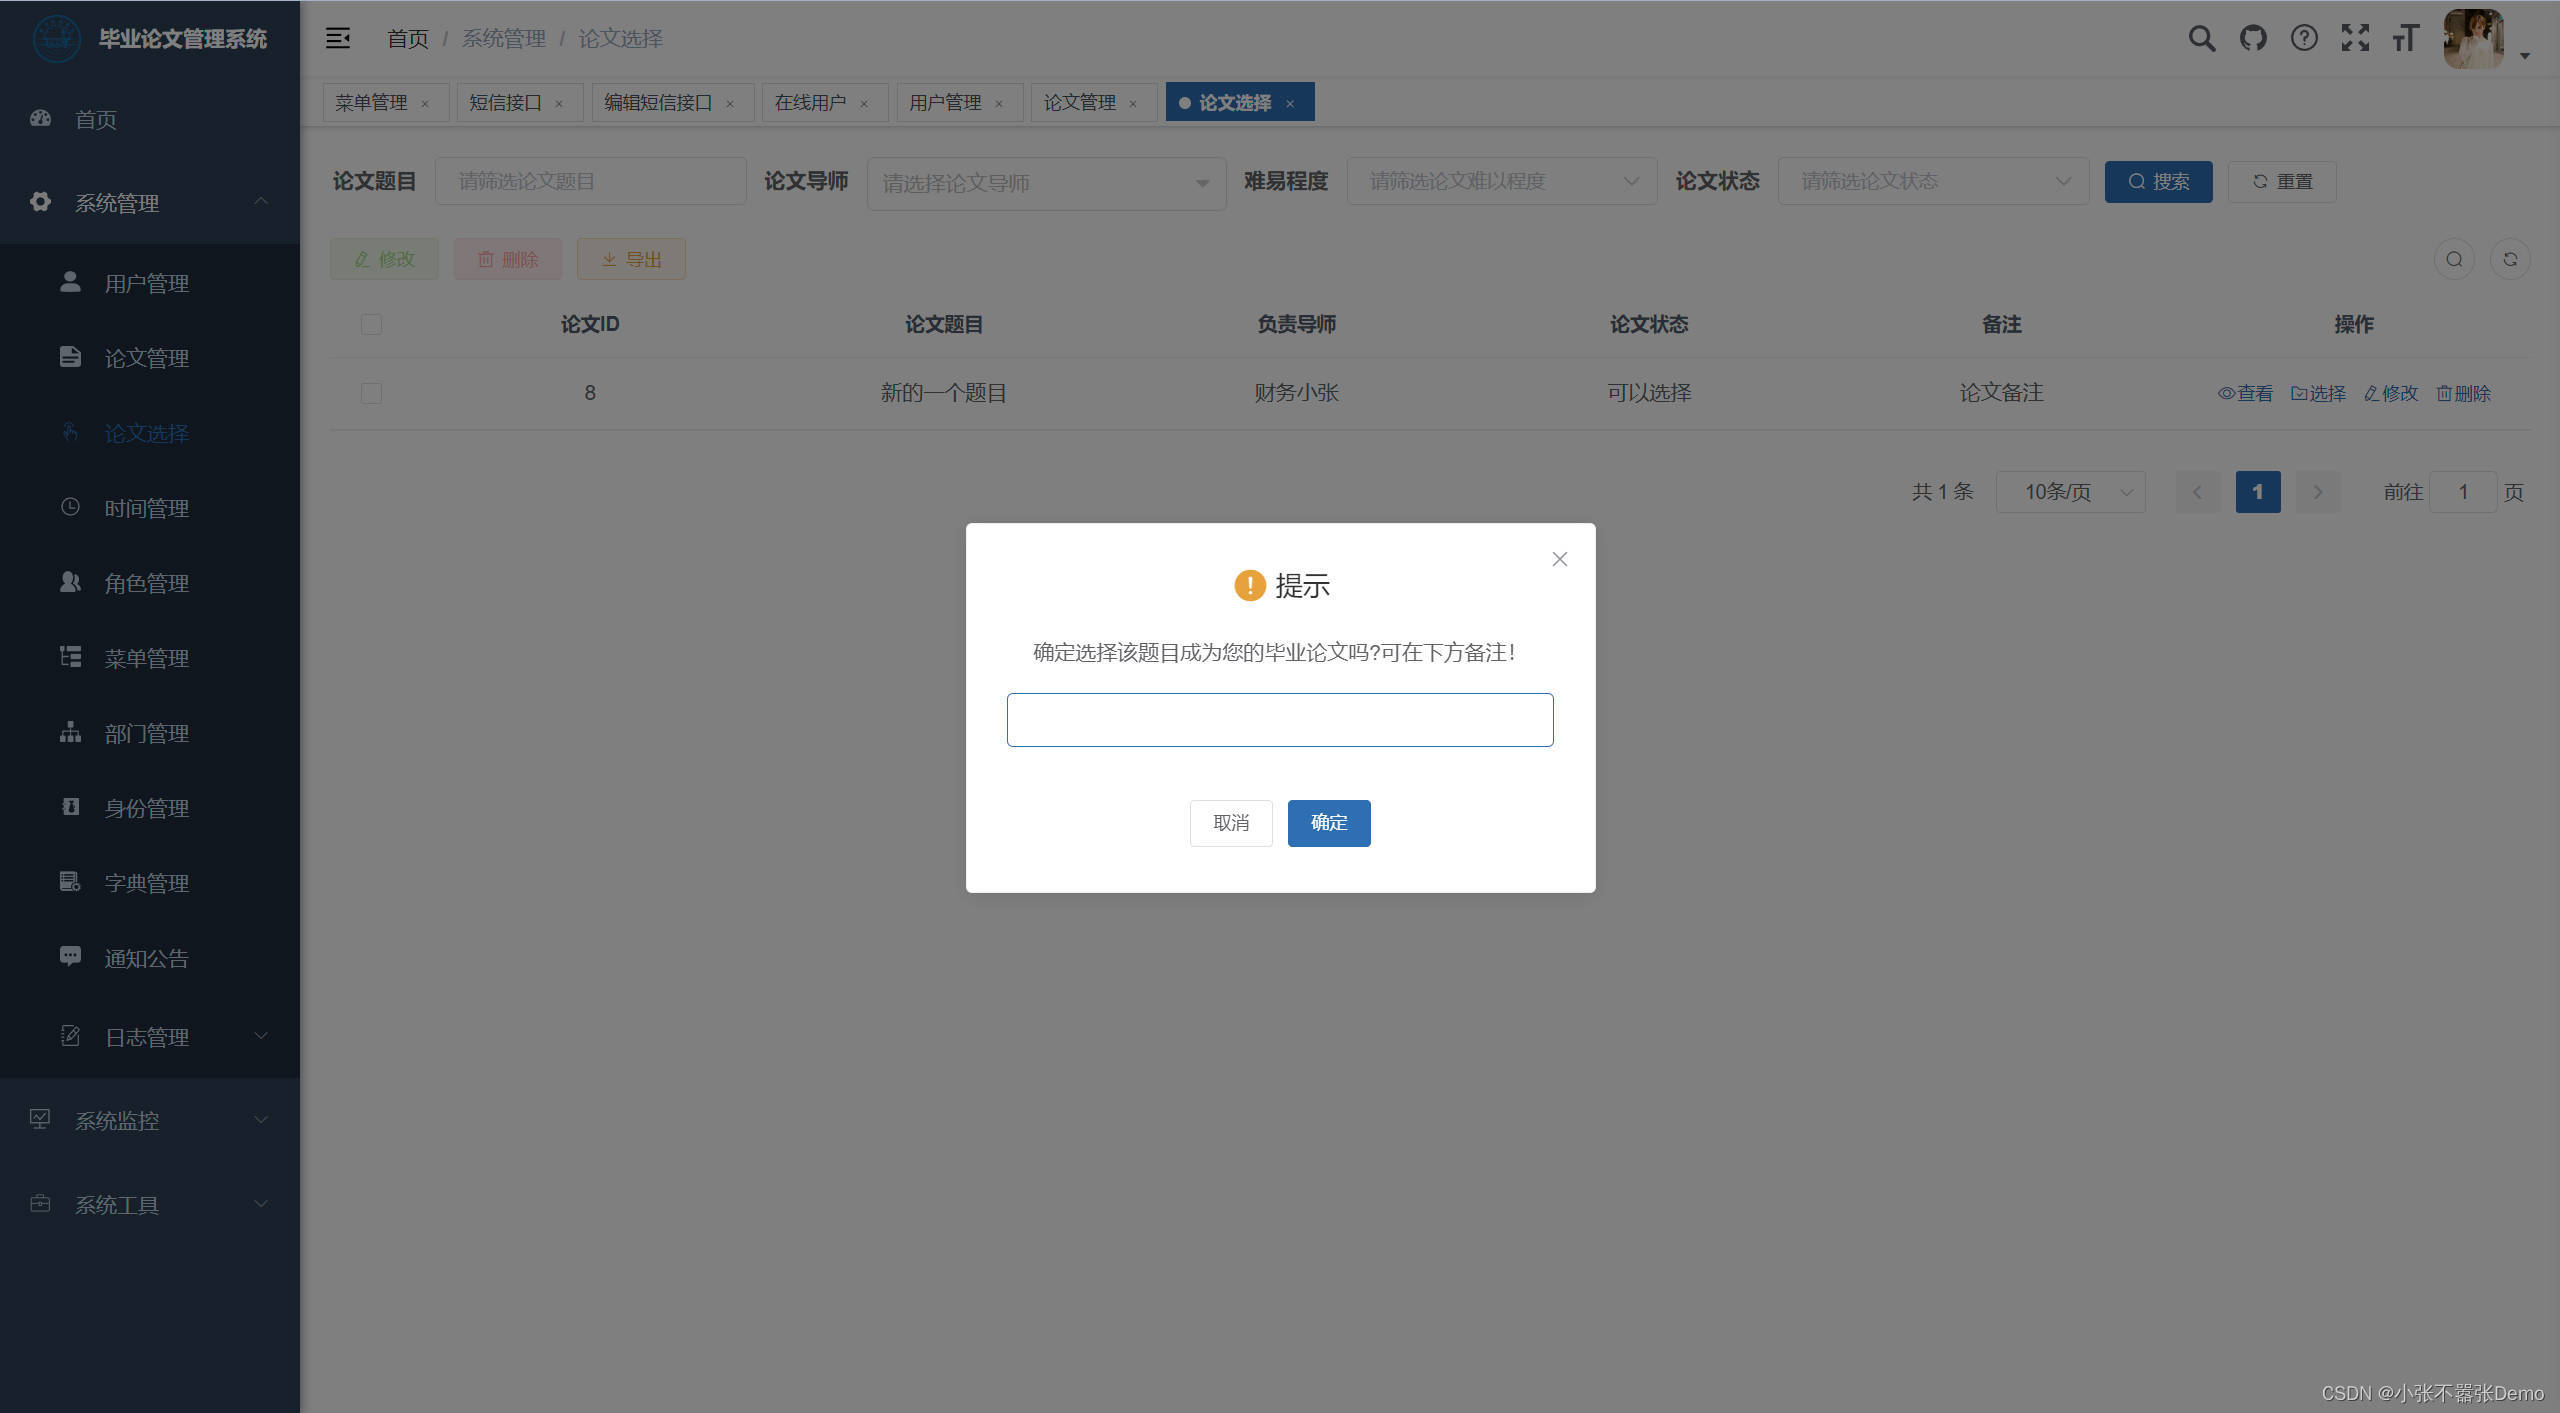Click the table refresh circular icon
2560x1413 pixels.
click(x=2510, y=260)
